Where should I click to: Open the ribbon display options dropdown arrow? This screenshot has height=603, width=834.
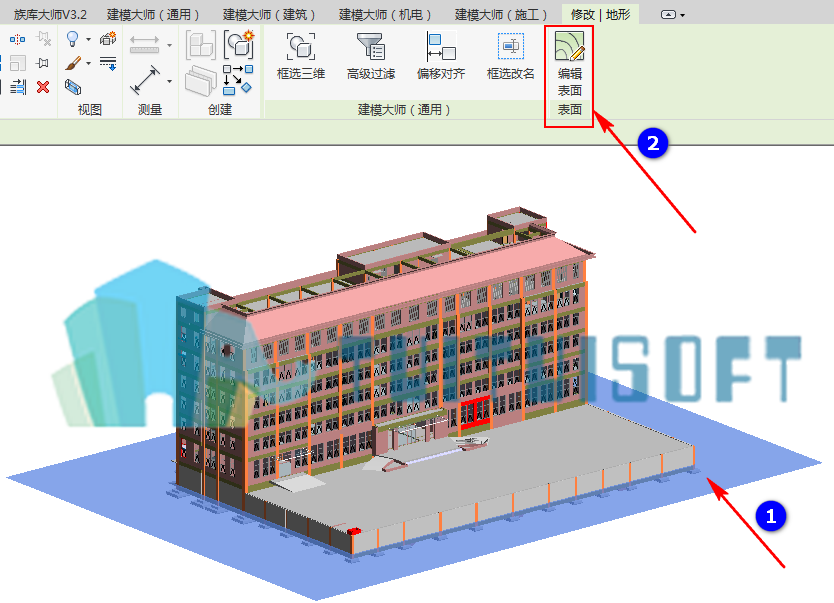[x=682, y=15]
